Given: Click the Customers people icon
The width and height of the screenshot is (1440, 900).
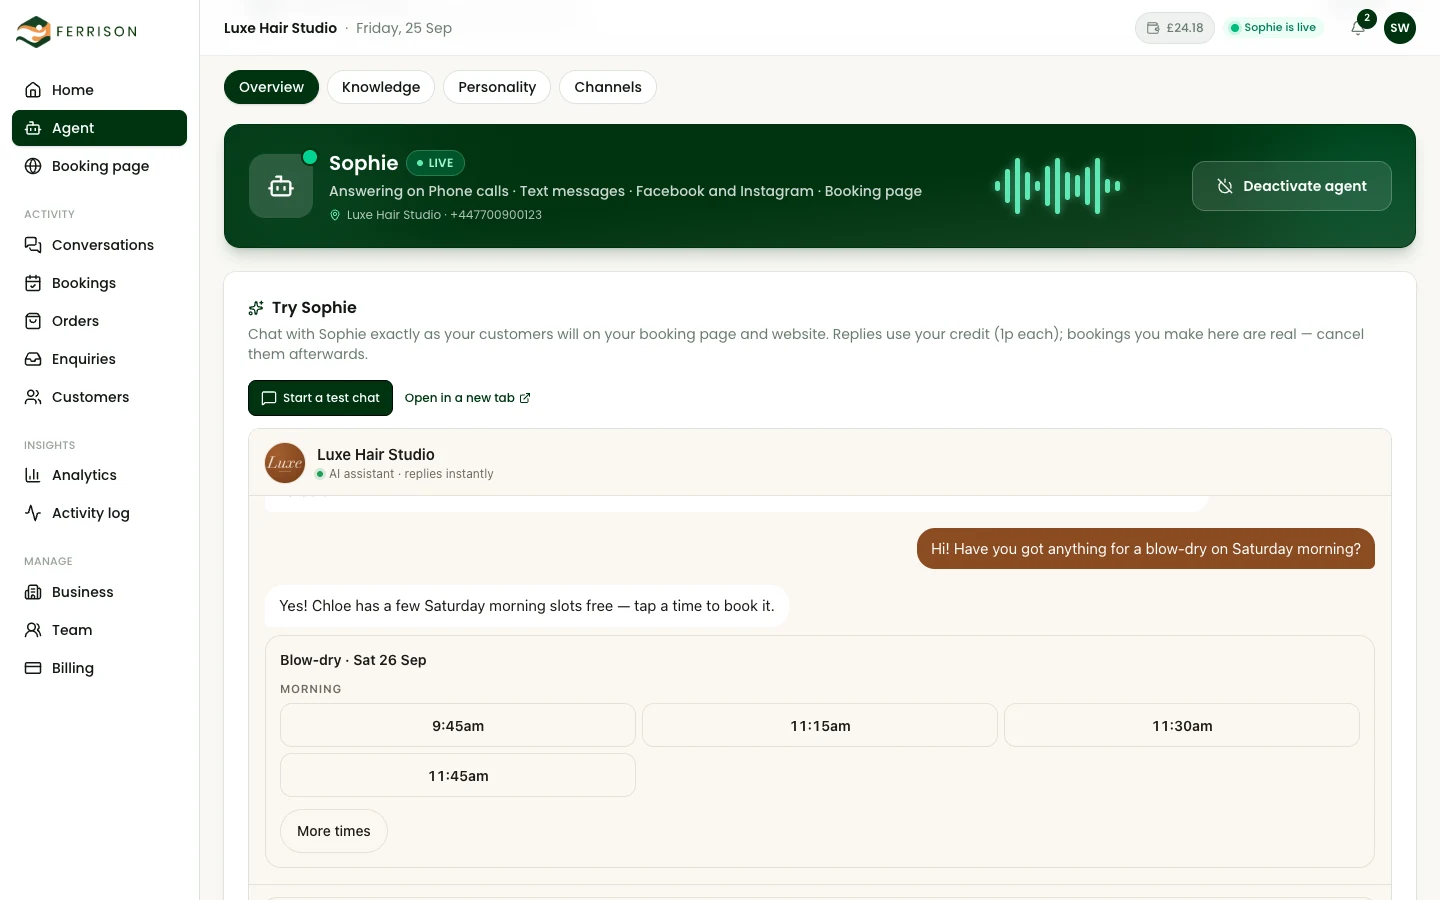Looking at the screenshot, I should click(33, 397).
